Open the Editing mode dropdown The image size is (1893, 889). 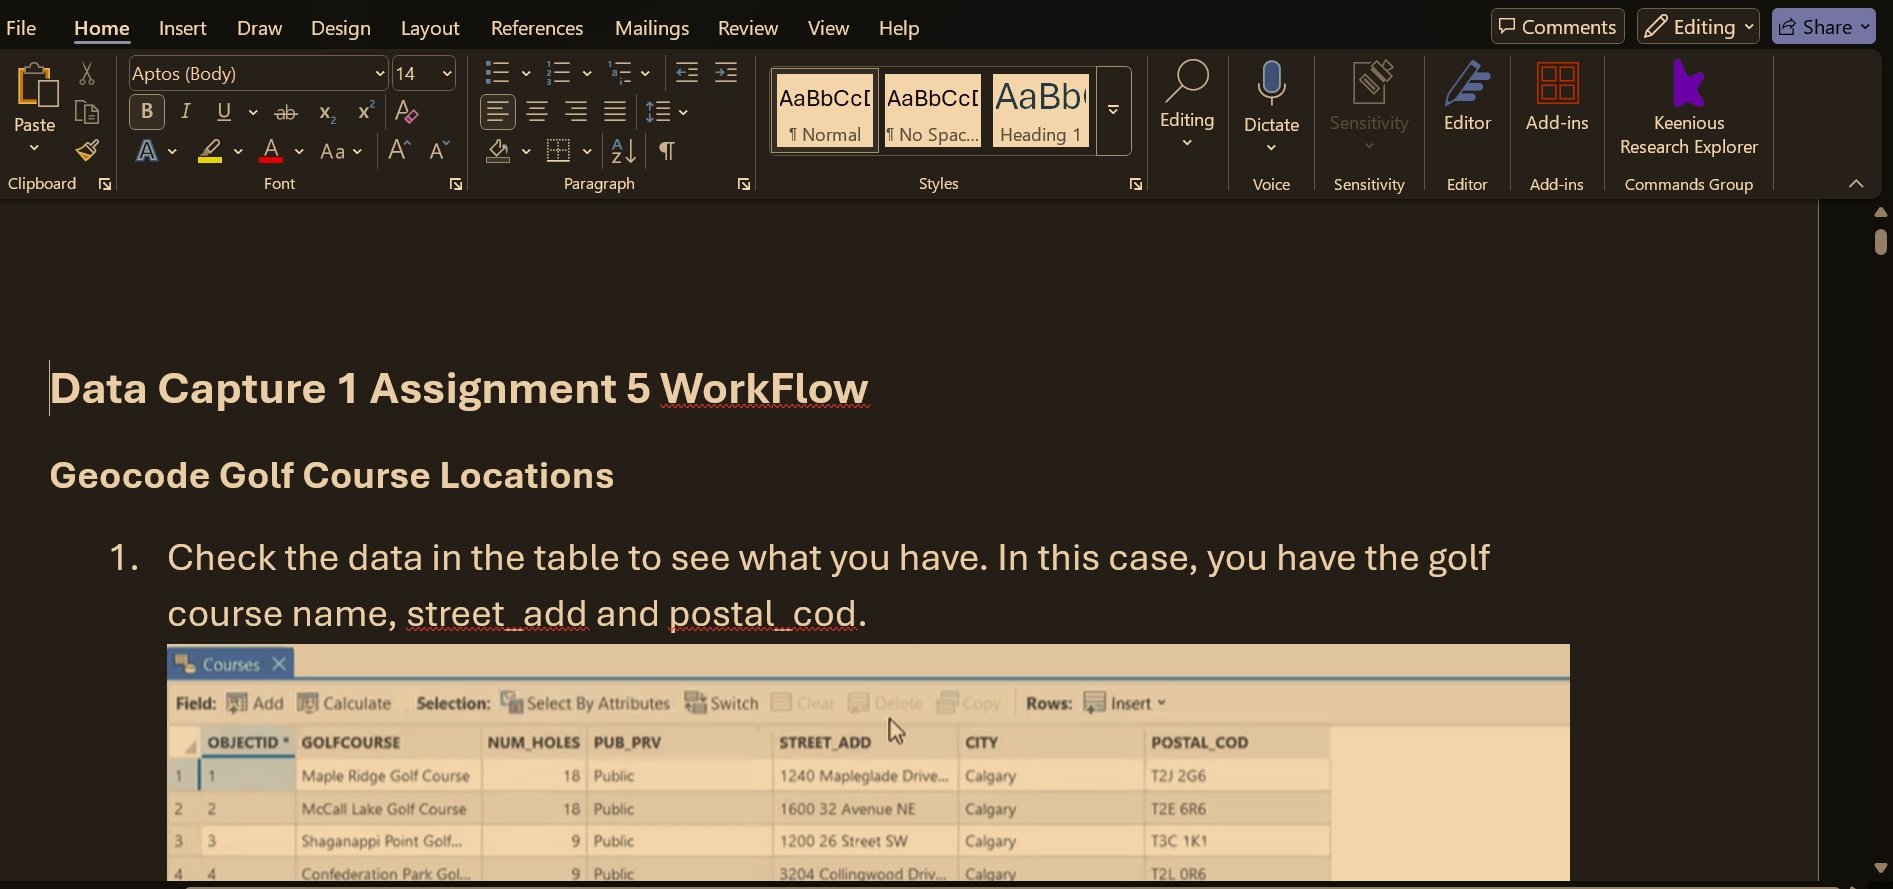(x=1698, y=27)
